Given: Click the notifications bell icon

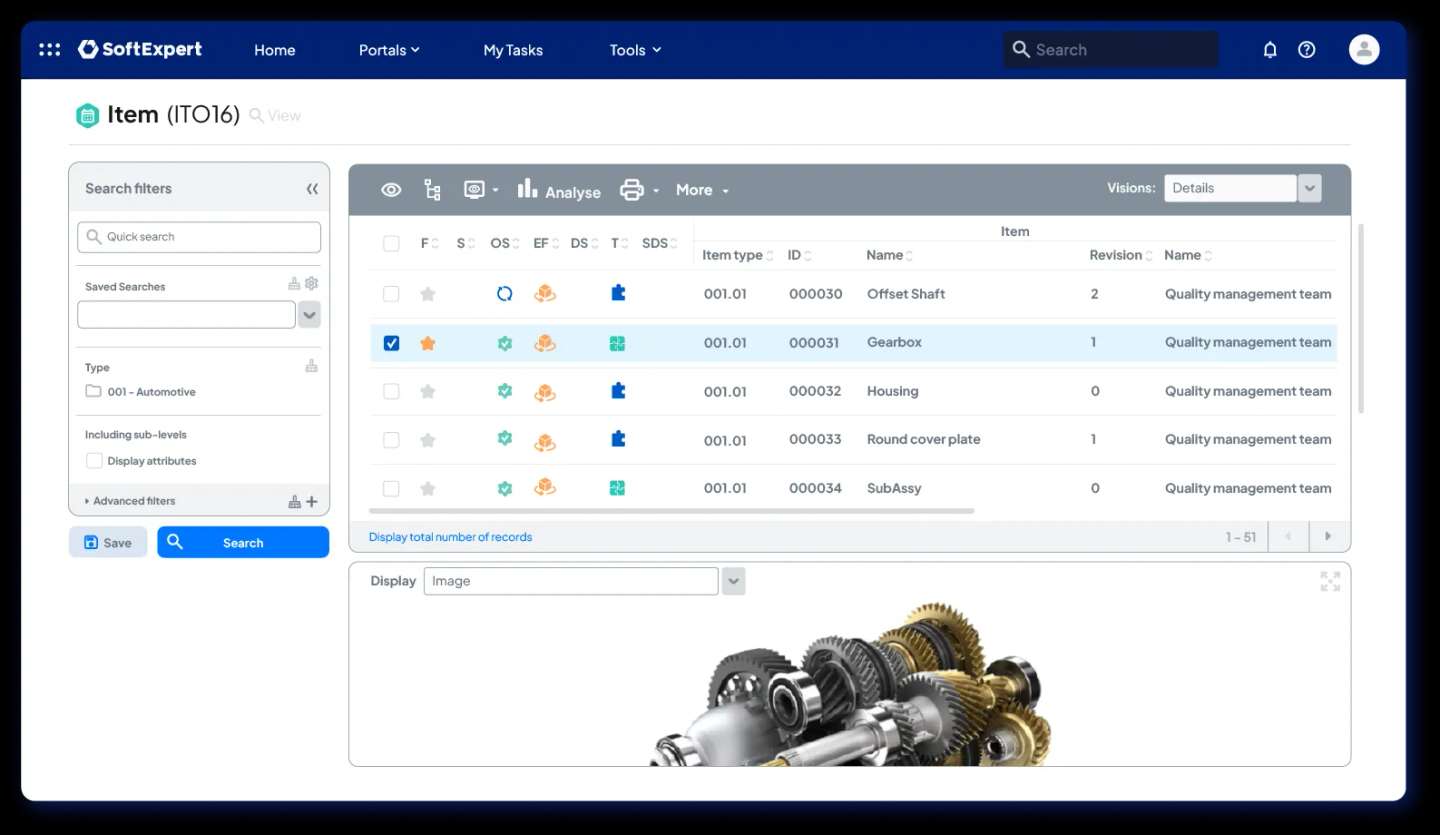Looking at the screenshot, I should tap(1270, 49).
